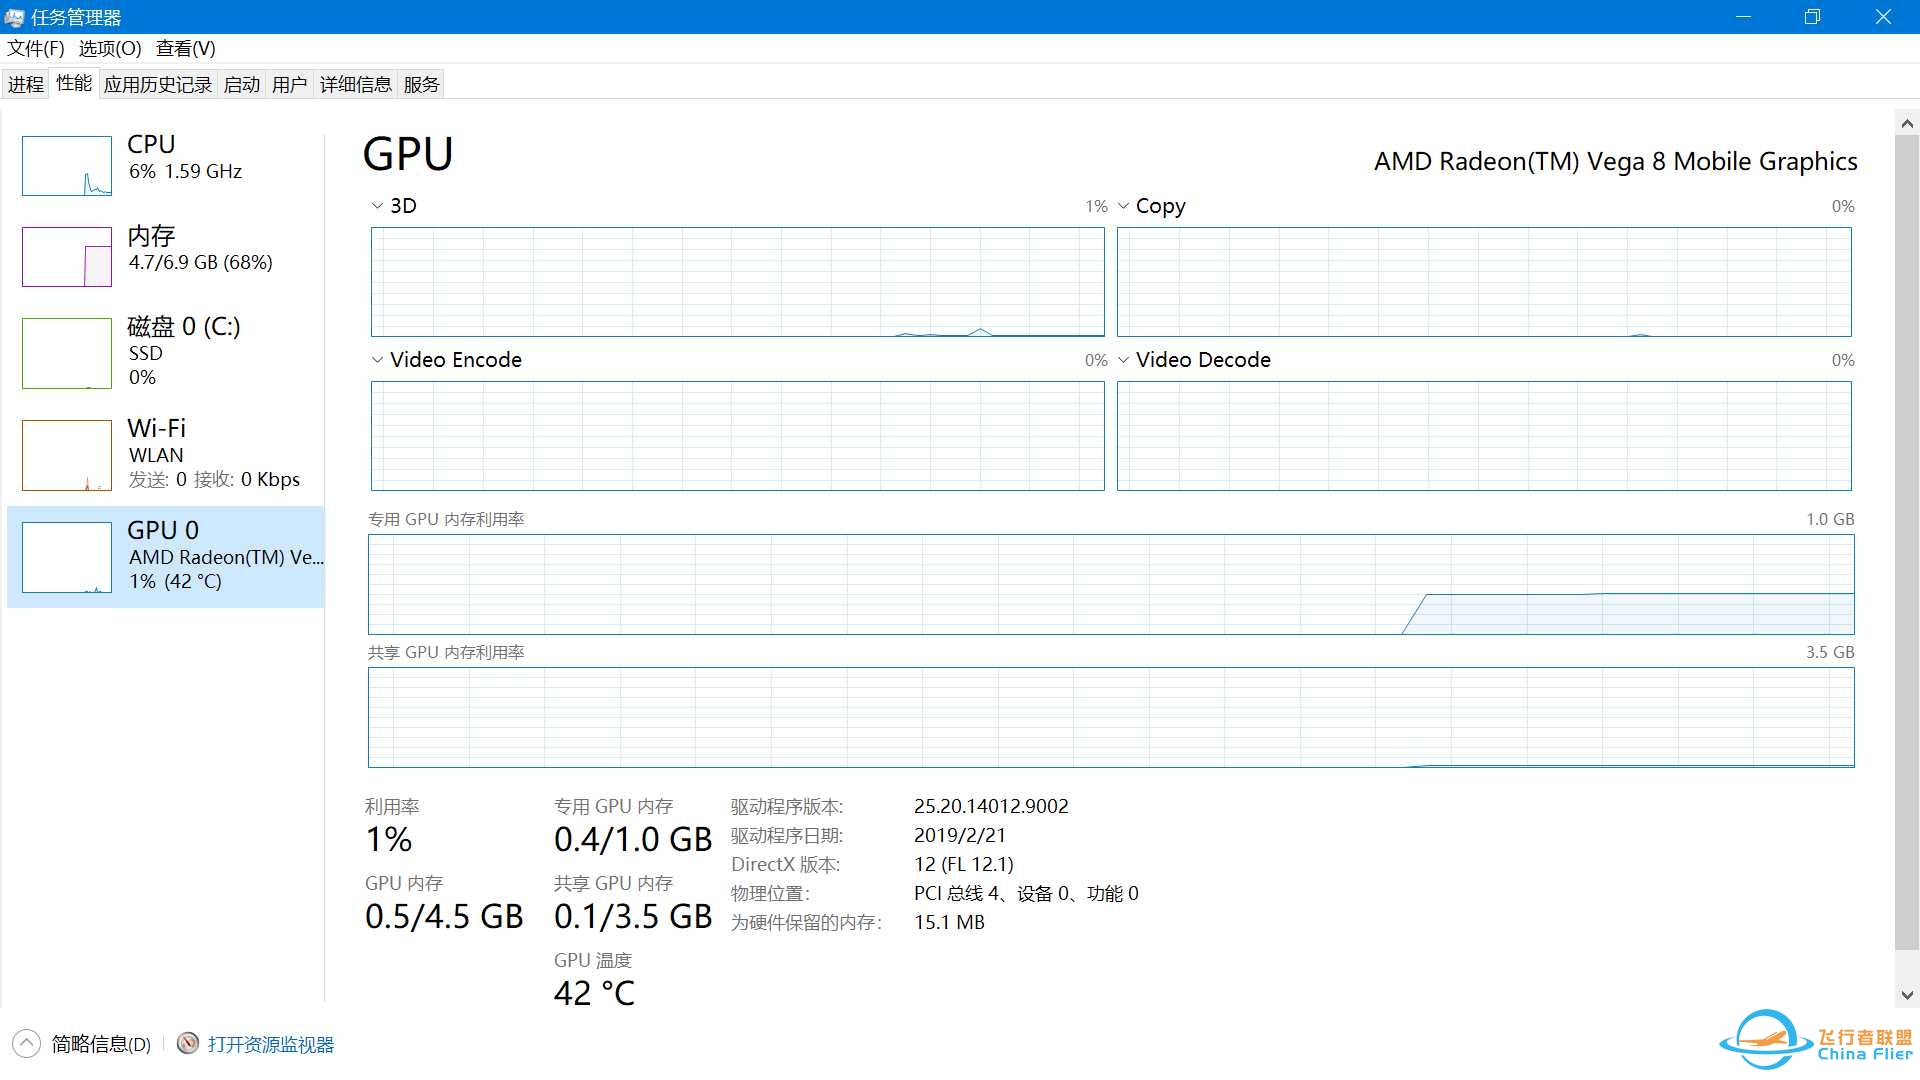Open the 3D engine dropdown chevron

[377, 206]
